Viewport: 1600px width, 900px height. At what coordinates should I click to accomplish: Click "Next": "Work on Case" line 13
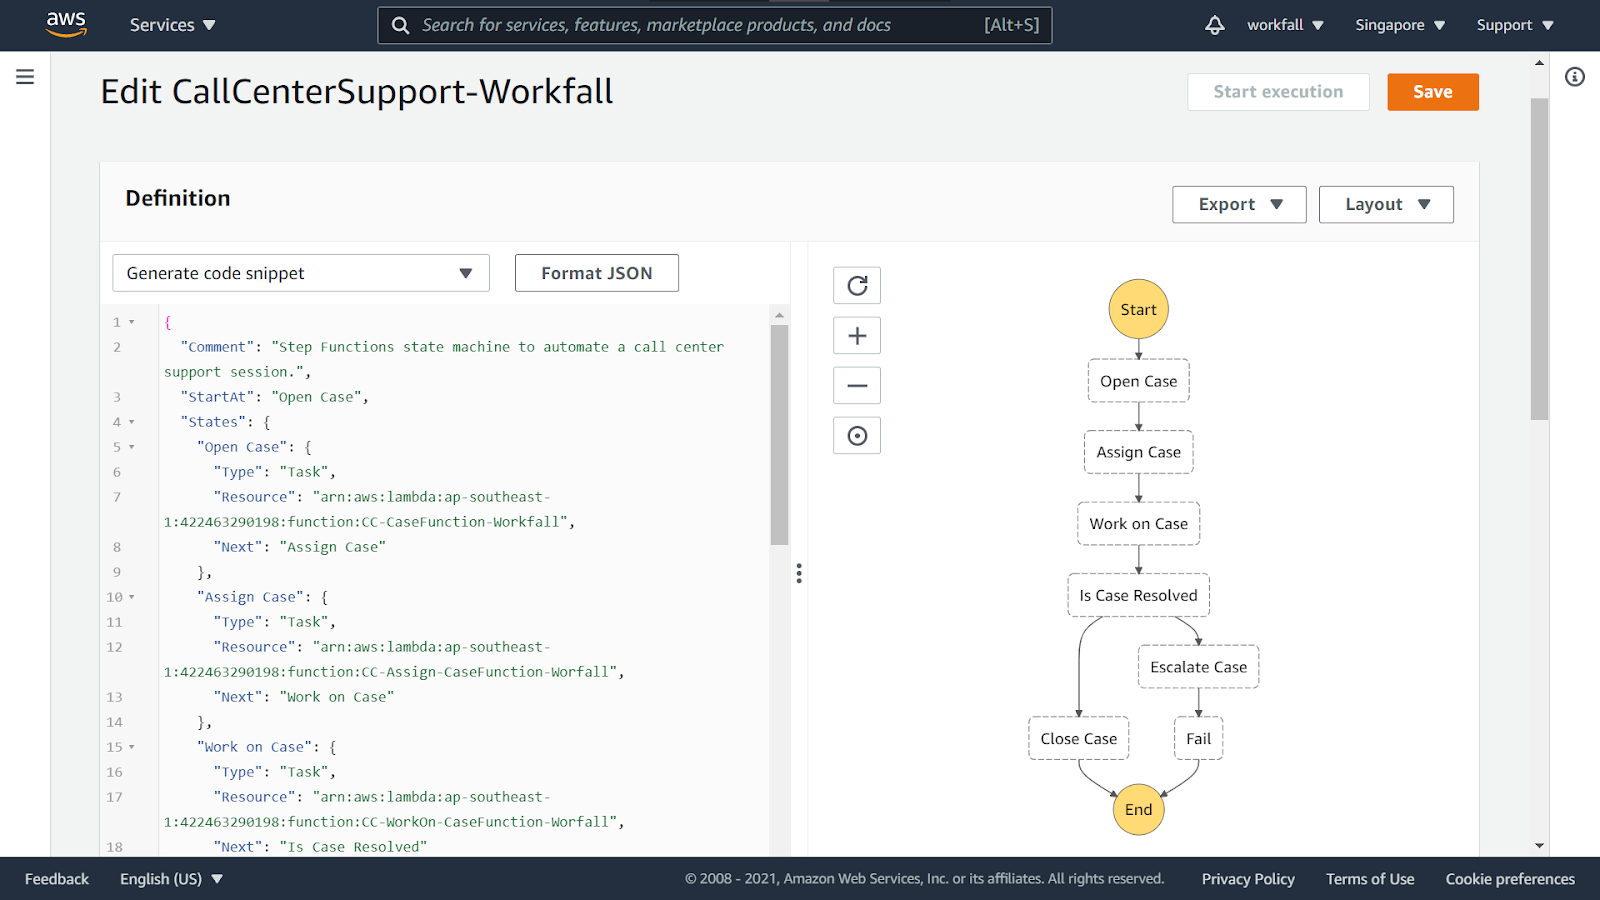[x=303, y=697]
